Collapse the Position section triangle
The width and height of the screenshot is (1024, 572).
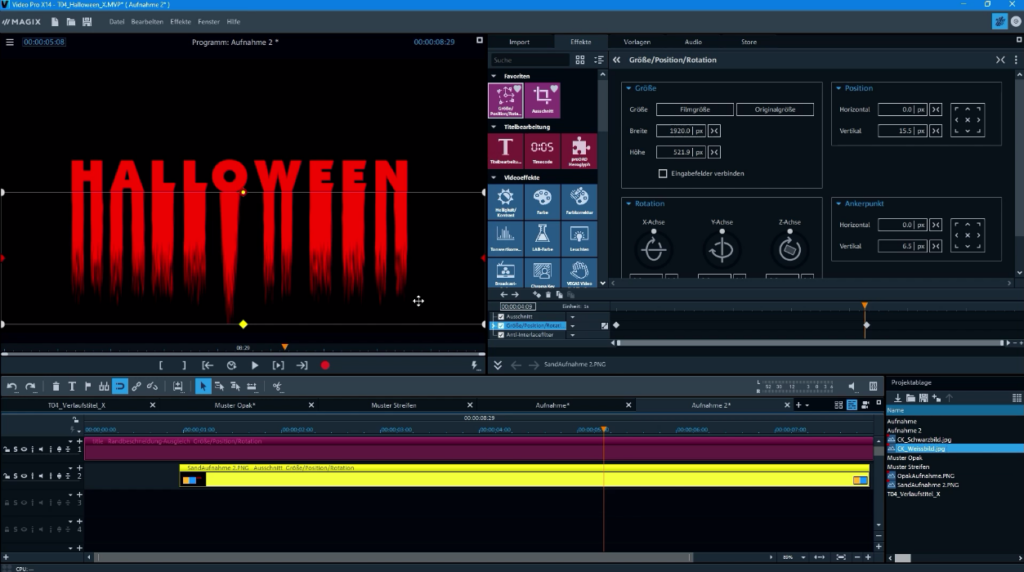(x=839, y=88)
